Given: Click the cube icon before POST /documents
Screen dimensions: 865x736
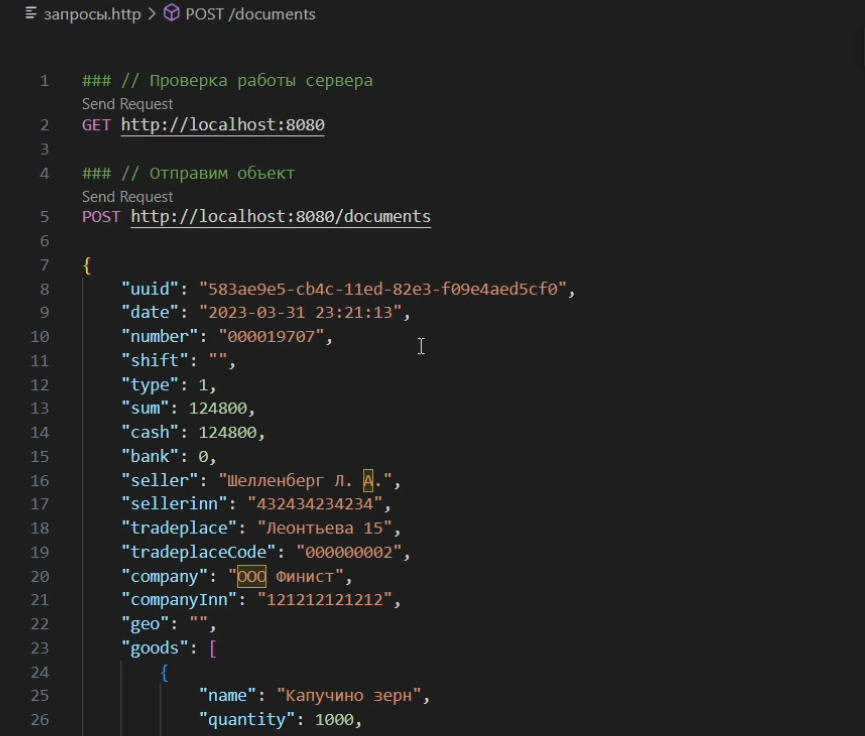Looking at the screenshot, I should point(172,13).
